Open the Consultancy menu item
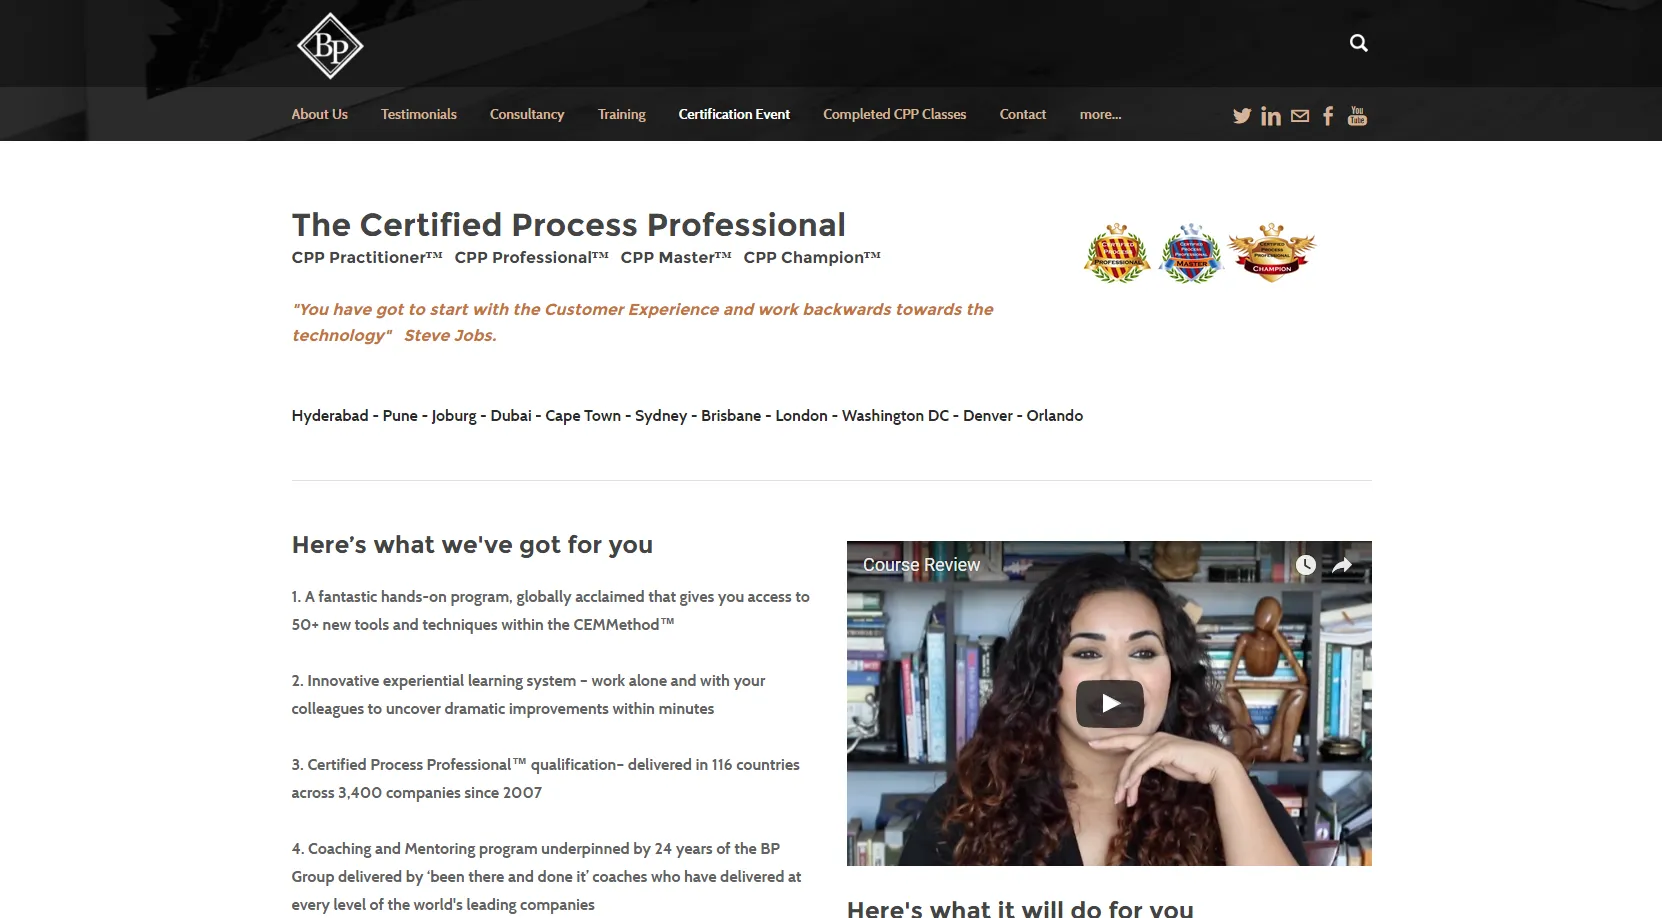This screenshot has height=918, width=1662. pyautogui.click(x=527, y=114)
